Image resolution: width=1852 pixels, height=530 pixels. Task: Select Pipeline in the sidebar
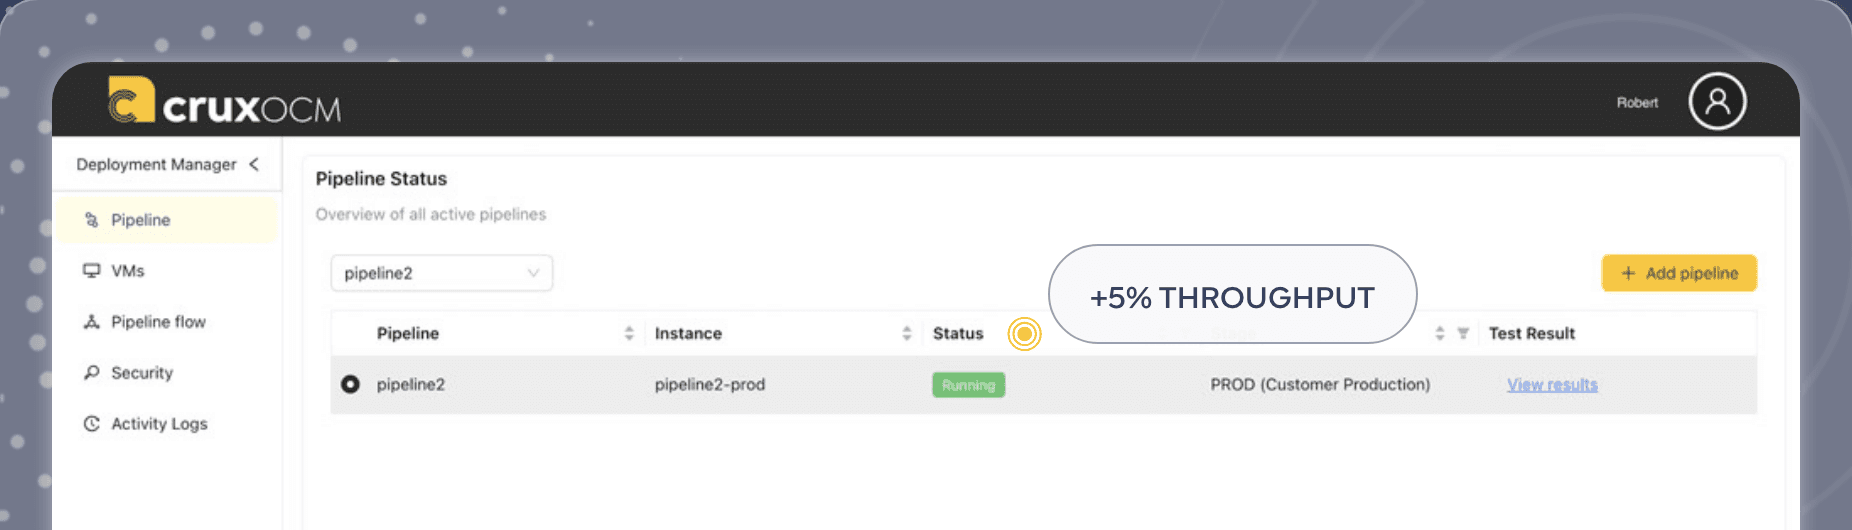point(166,220)
